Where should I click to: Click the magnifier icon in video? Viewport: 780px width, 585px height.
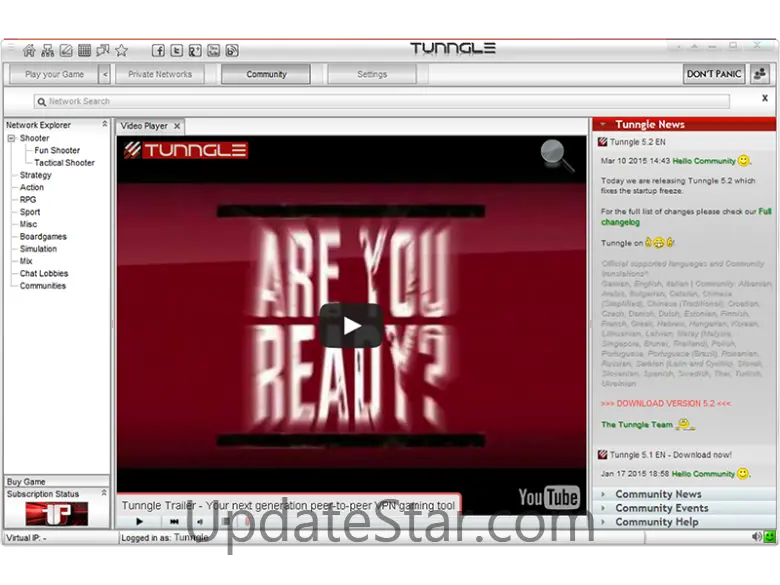[x=557, y=156]
